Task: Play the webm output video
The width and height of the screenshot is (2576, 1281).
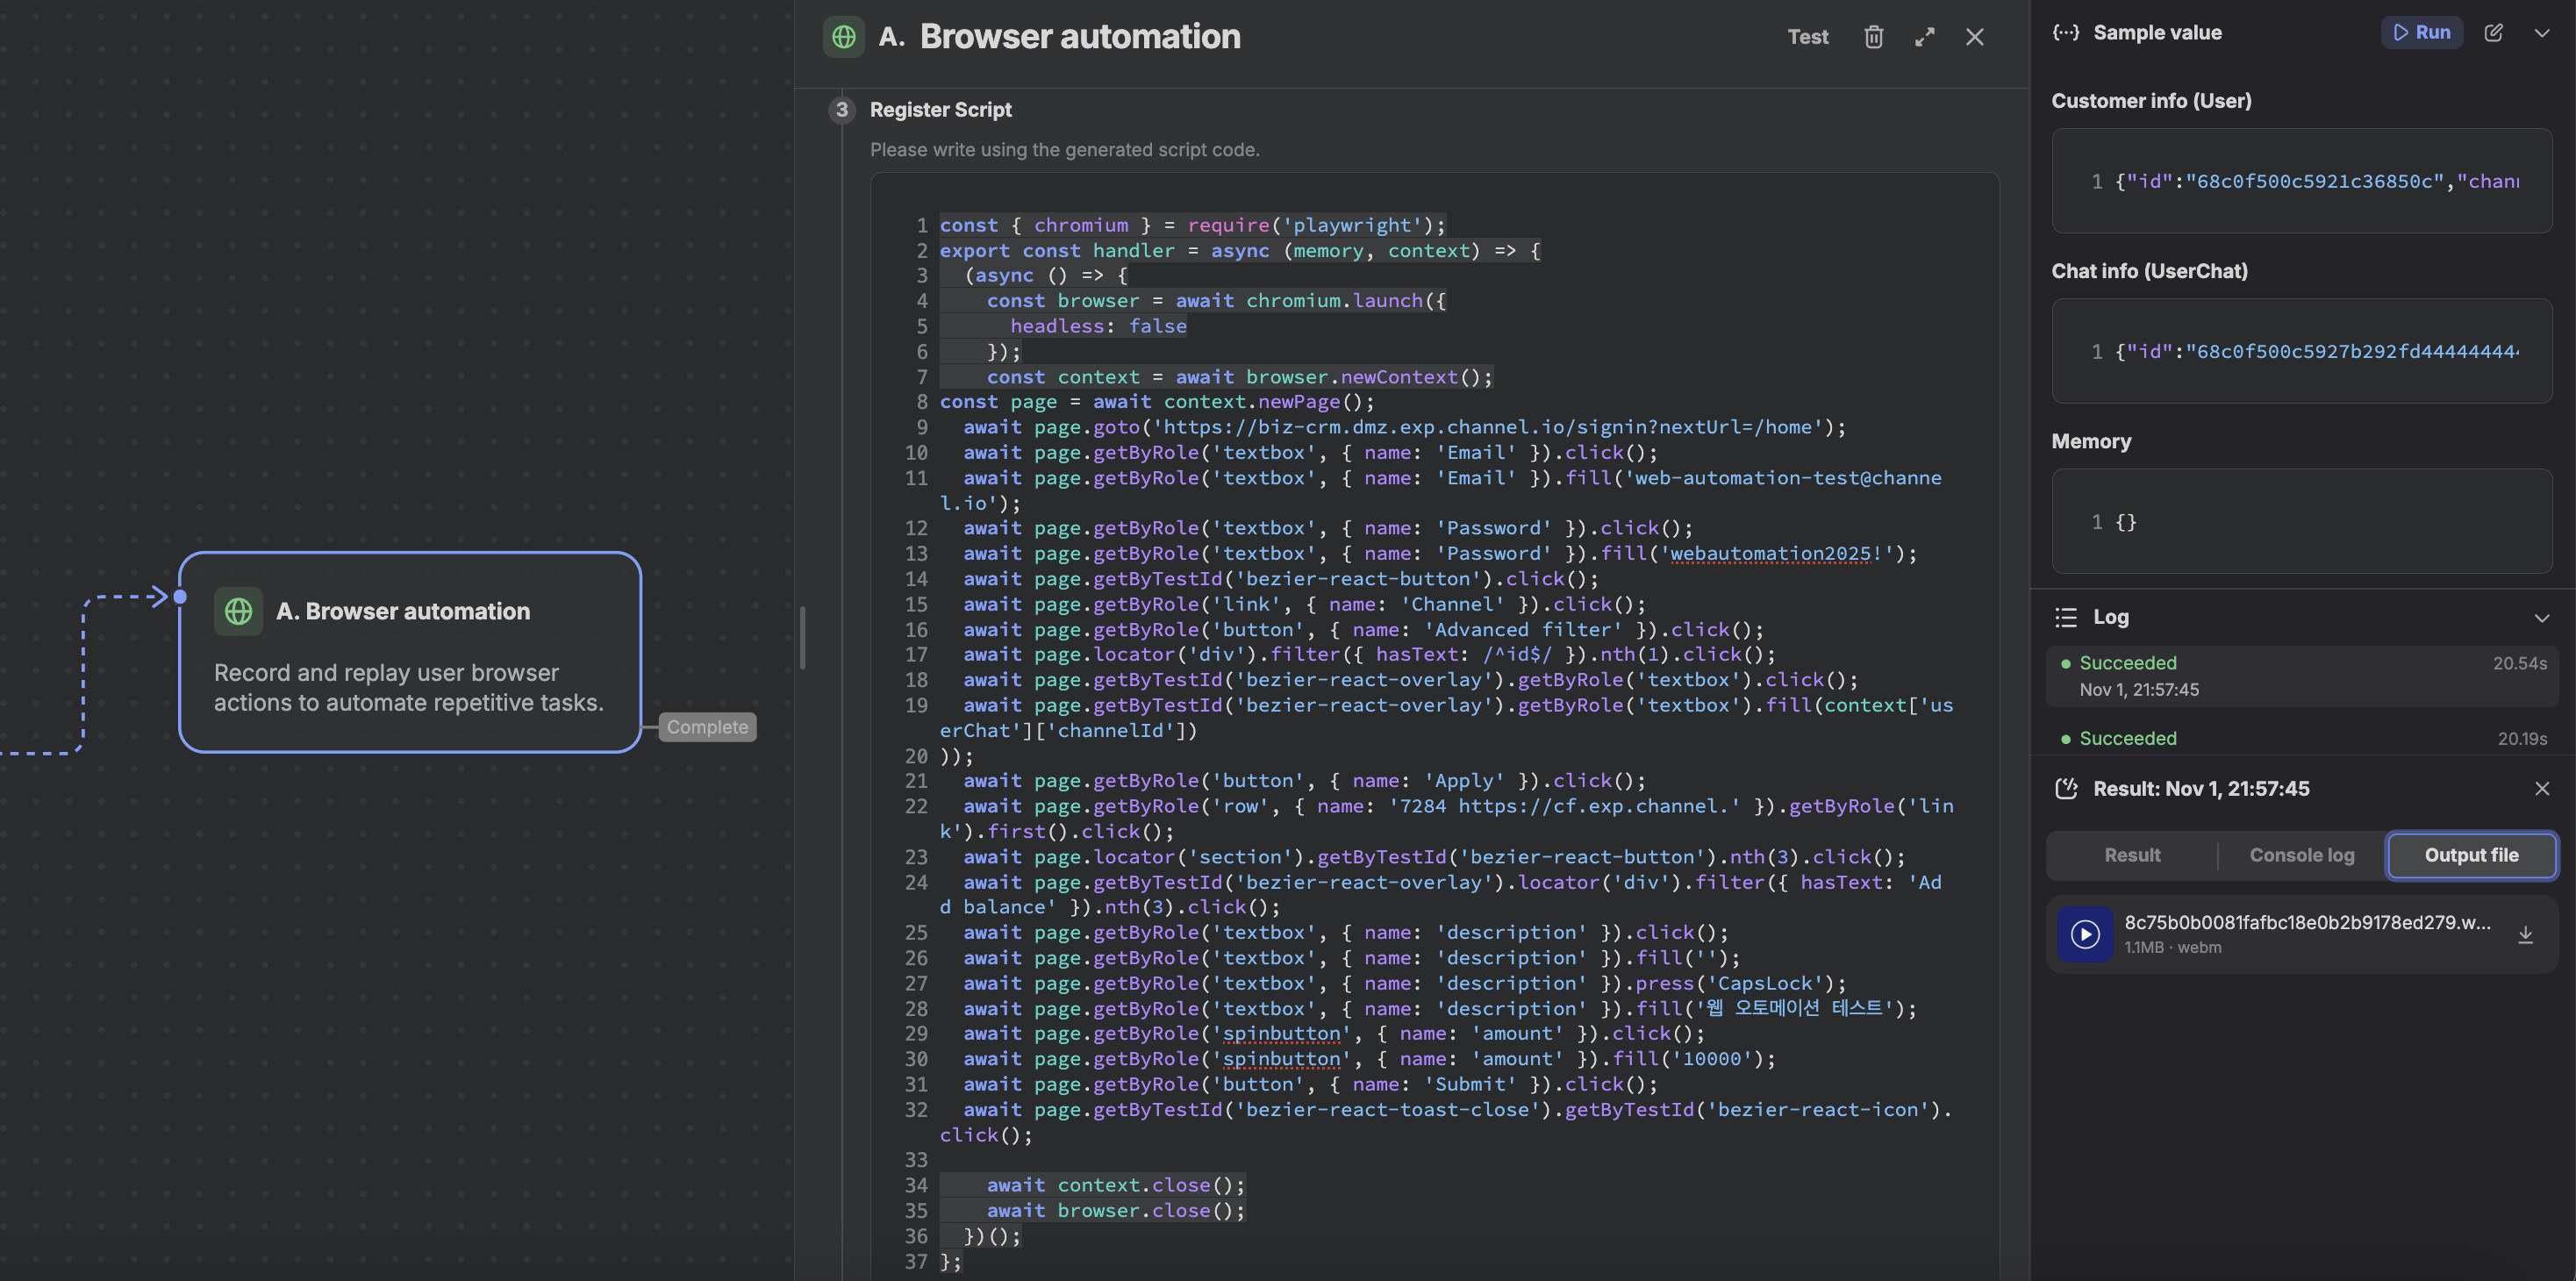Action: pos(2084,934)
